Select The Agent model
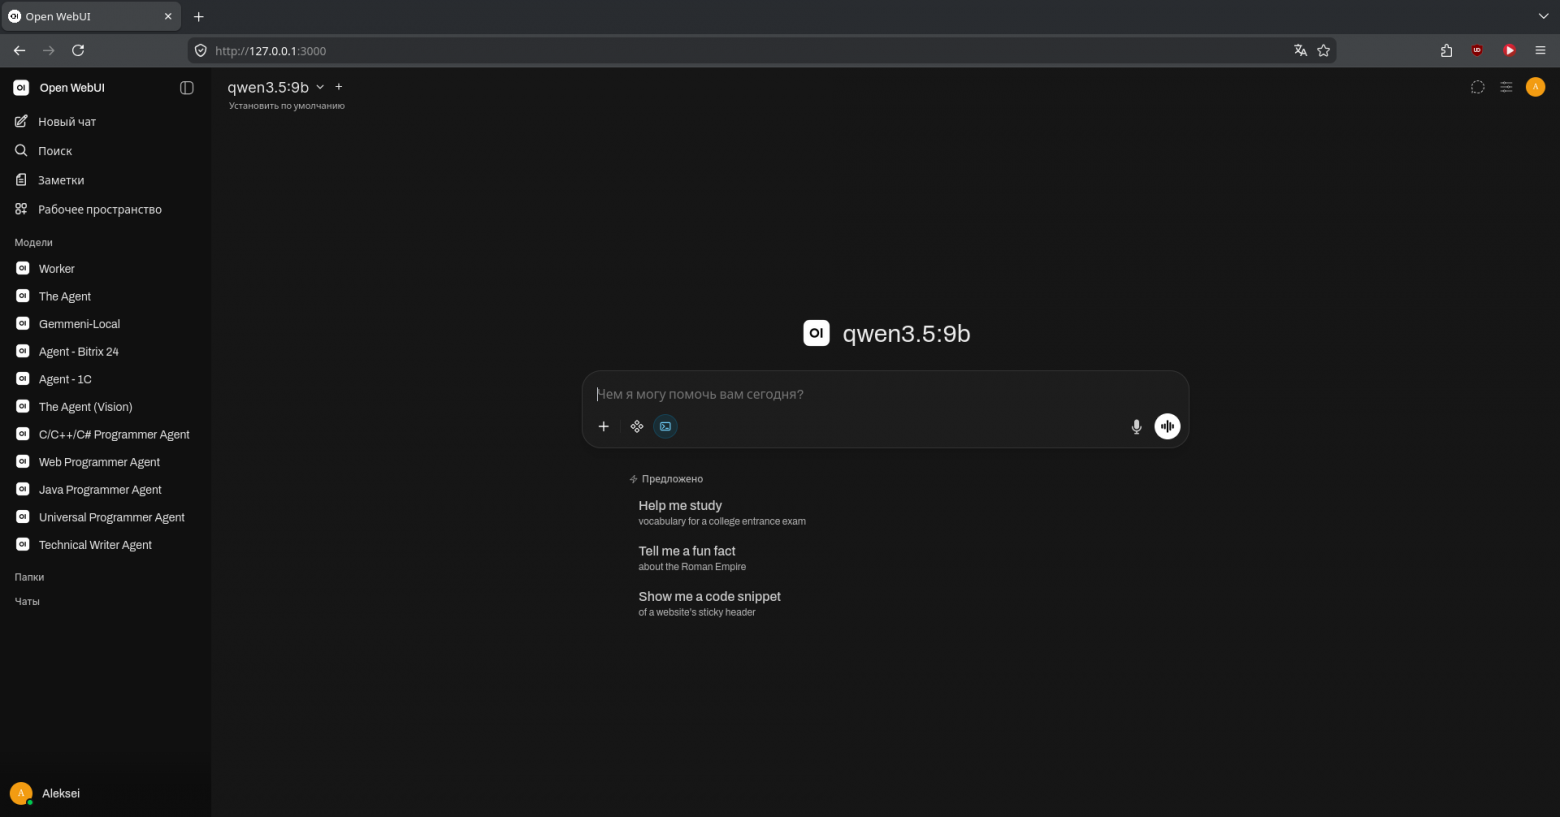 tap(105, 296)
